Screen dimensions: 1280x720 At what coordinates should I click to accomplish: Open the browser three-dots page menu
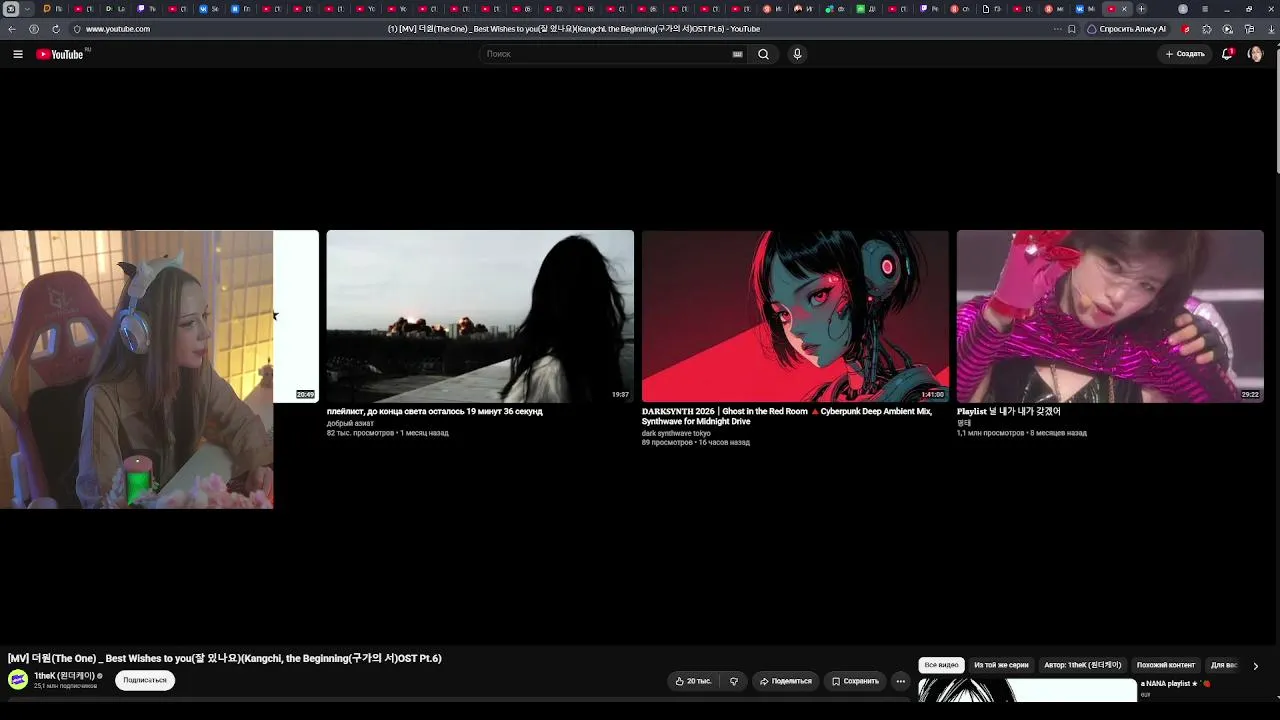pyautogui.click(x=1058, y=29)
